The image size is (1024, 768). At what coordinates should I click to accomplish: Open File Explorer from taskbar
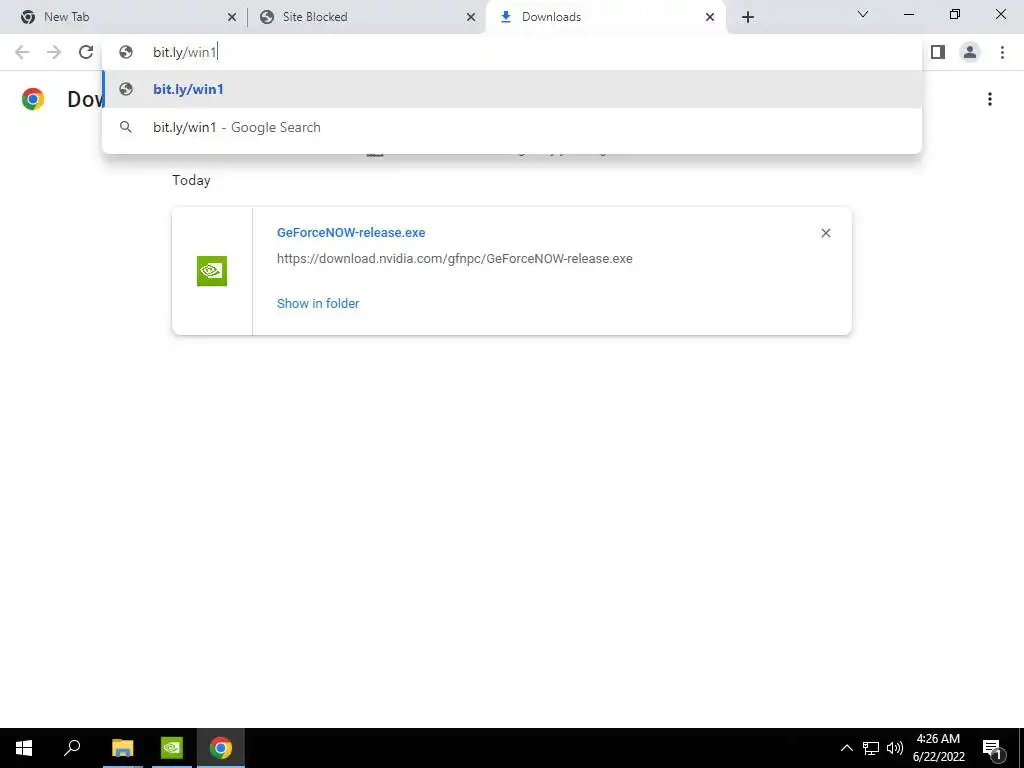point(122,748)
